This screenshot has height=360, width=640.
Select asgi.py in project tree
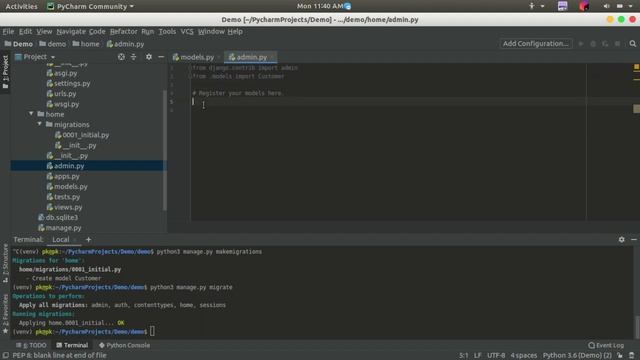tap(65, 73)
